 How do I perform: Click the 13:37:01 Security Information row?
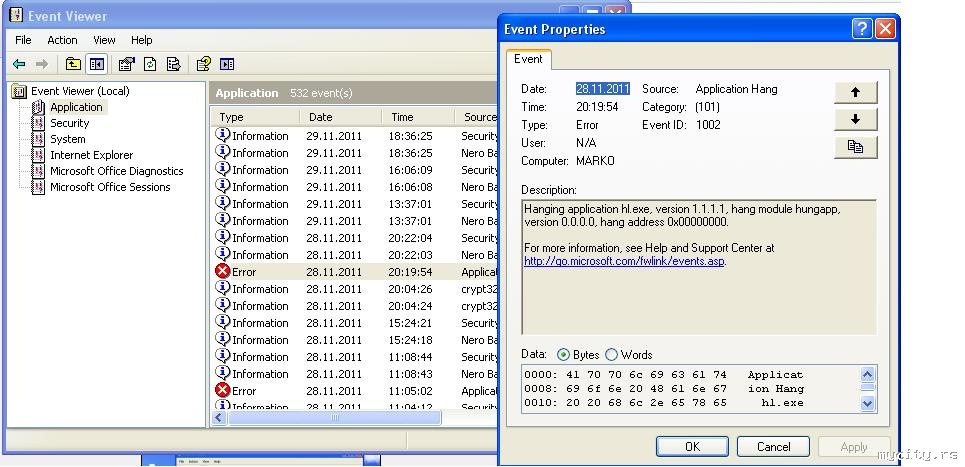coord(355,204)
